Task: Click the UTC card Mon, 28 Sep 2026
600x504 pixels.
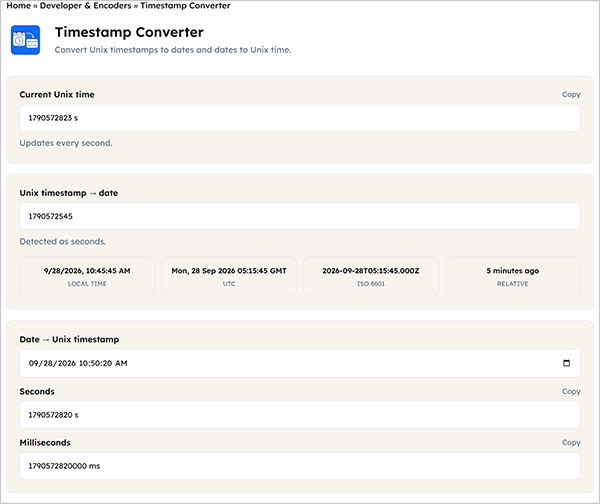Action: tap(229, 276)
